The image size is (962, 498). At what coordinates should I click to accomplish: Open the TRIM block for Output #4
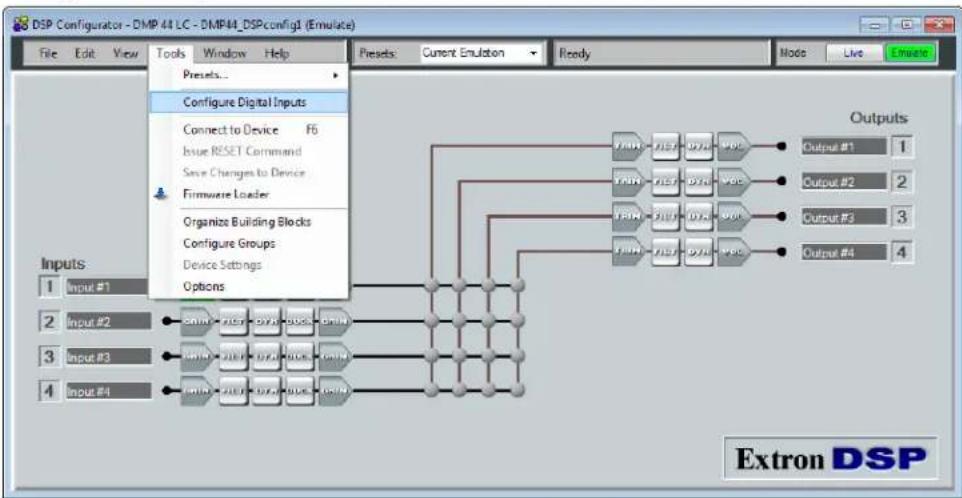(x=629, y=251)
